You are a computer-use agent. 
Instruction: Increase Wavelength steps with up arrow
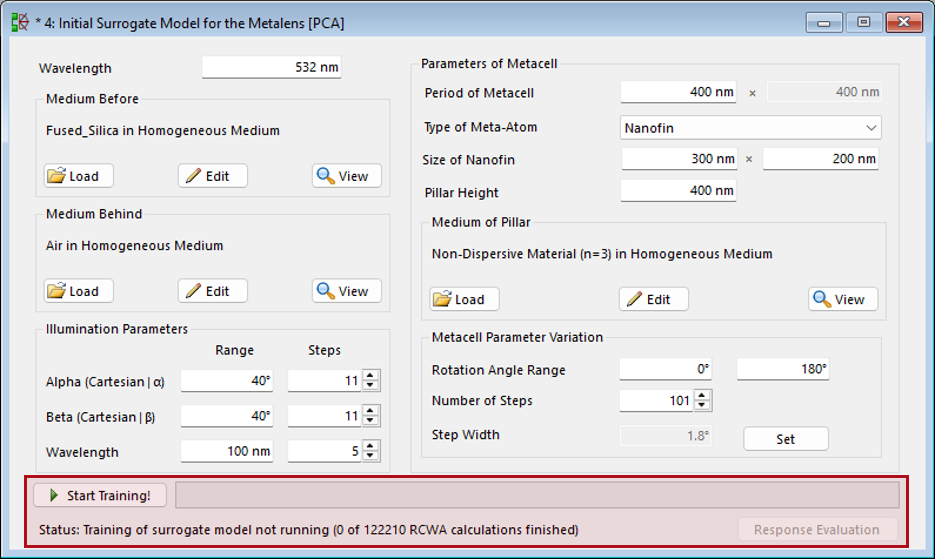371,447
